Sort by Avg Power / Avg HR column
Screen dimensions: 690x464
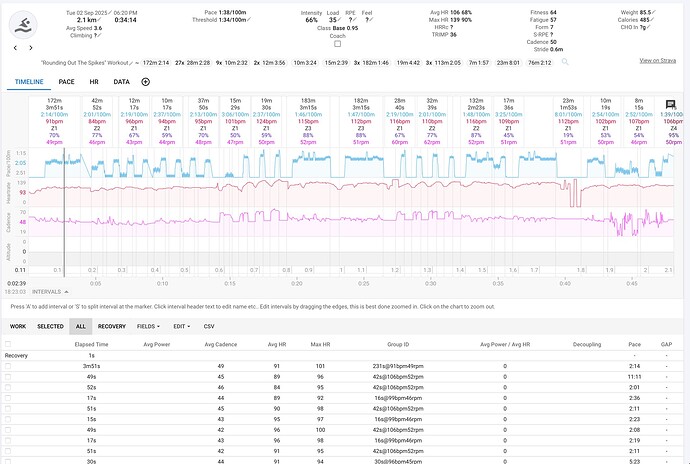pos(505,344)
